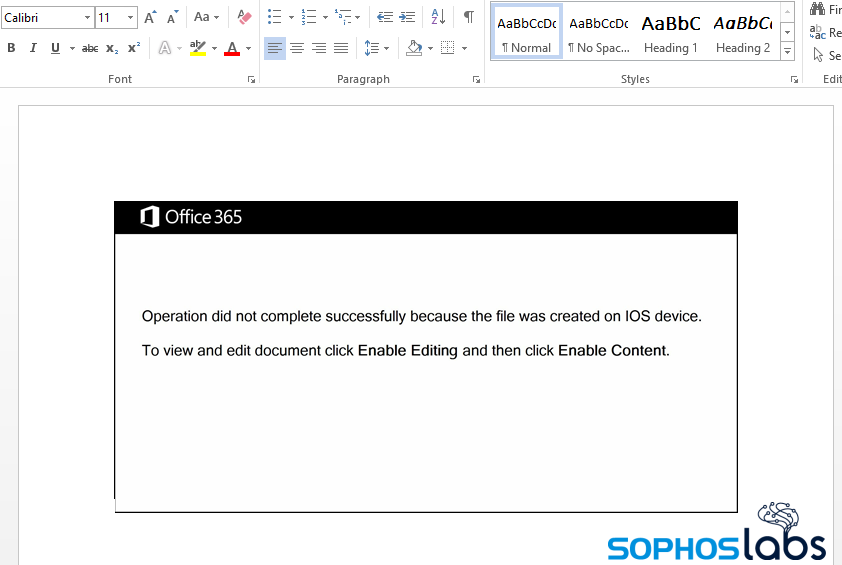Click the Shrink Font icon
This screenshot has width=842, height=565.
point(172,17)
